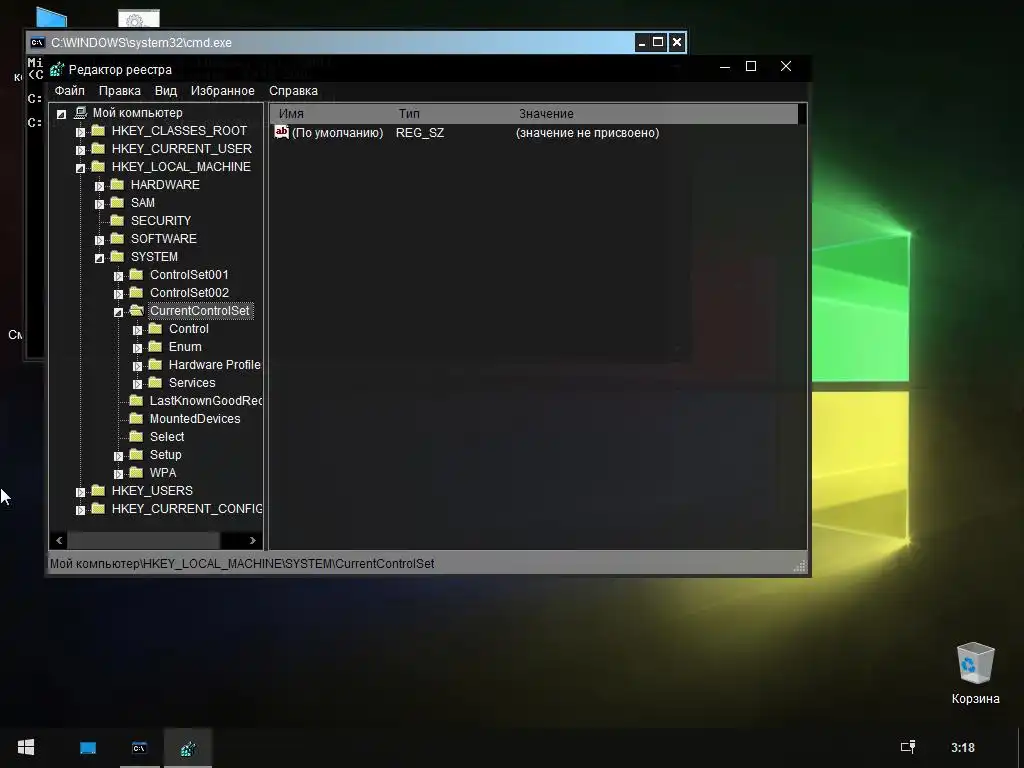Click the Hardware Profiles folder icon
Viewport: 1024px width, 768px height.
[x=155, y=364]
